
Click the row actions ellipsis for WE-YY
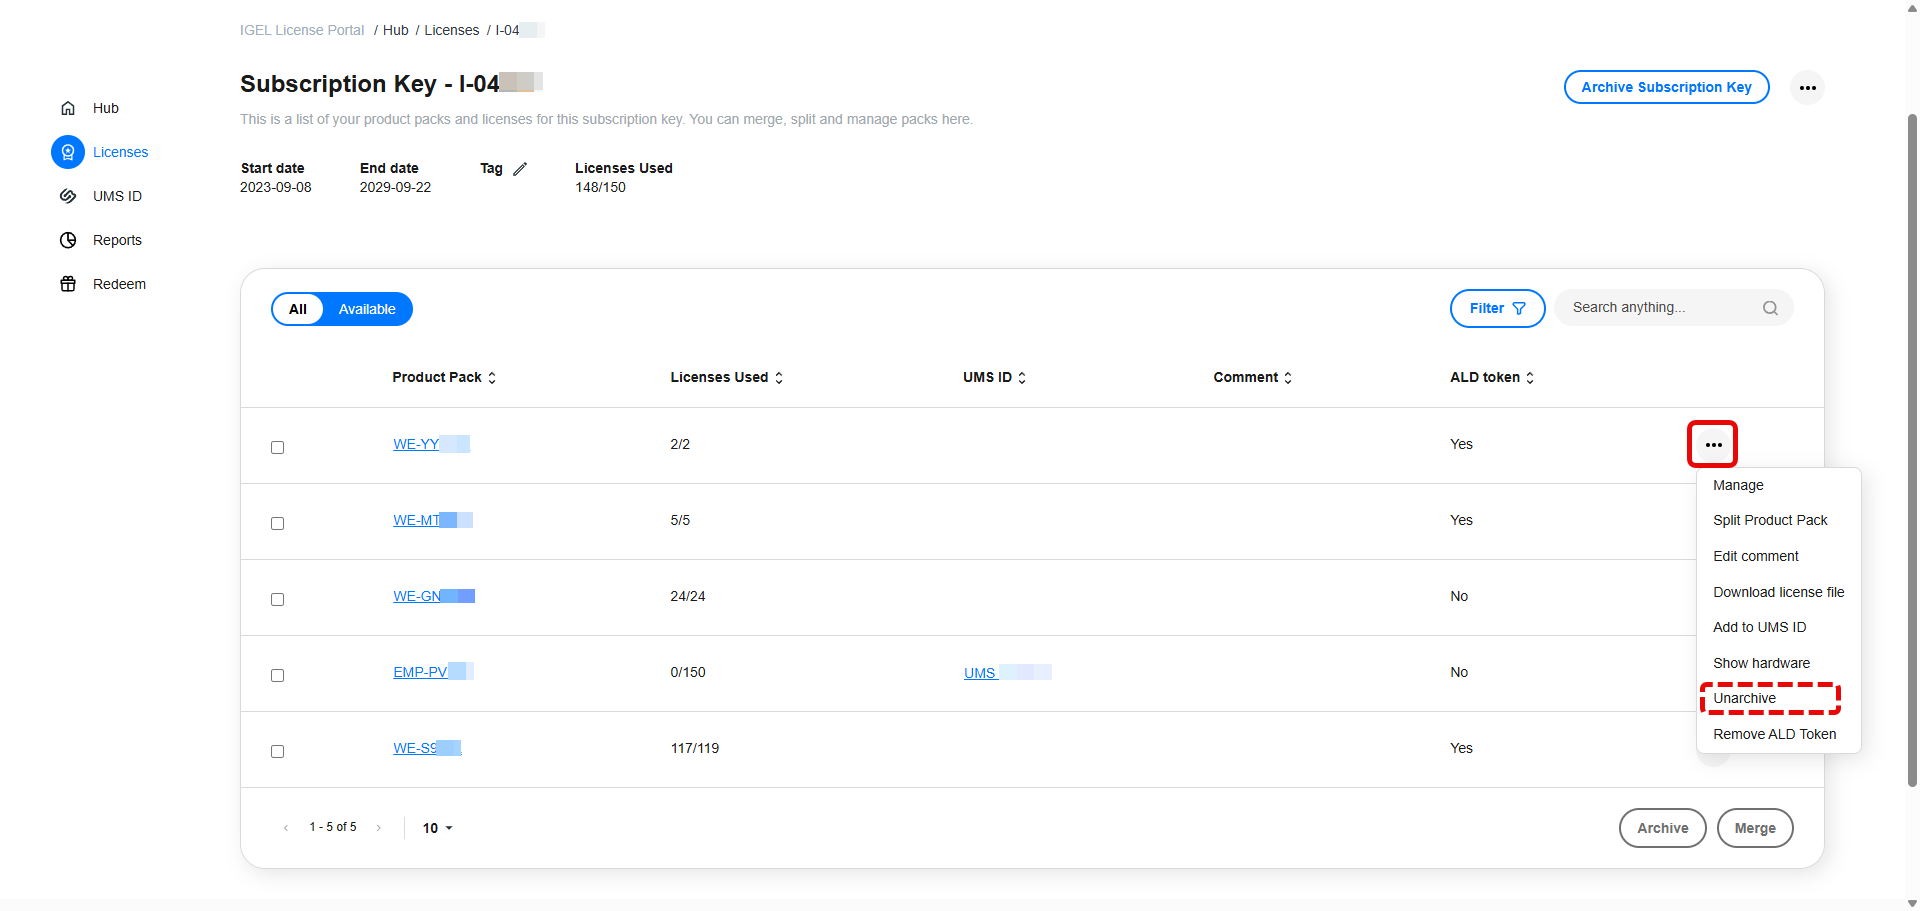tap(1713, 444)
